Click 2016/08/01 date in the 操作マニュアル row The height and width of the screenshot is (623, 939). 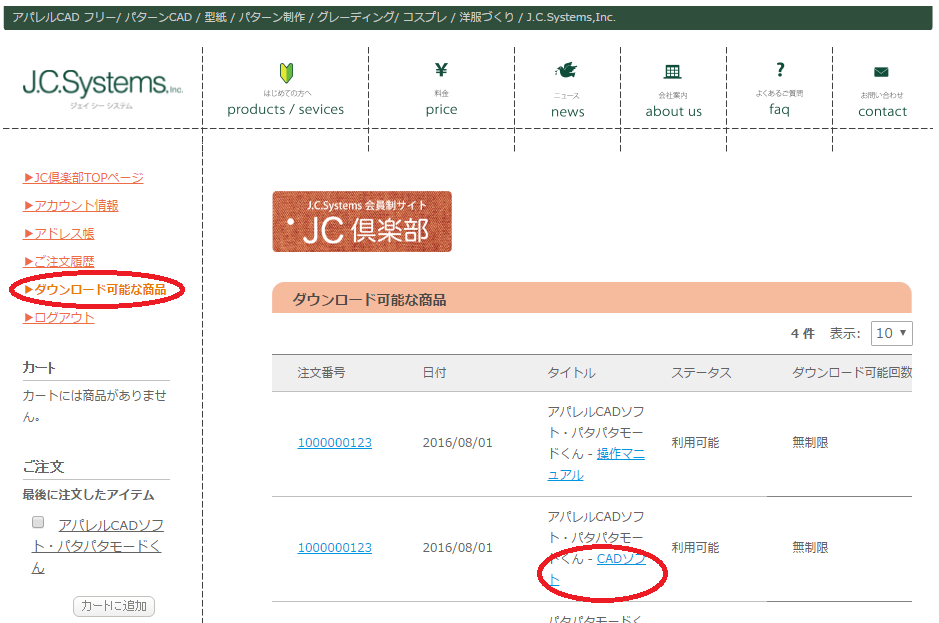pyautogui.click(x=458, y=443)
